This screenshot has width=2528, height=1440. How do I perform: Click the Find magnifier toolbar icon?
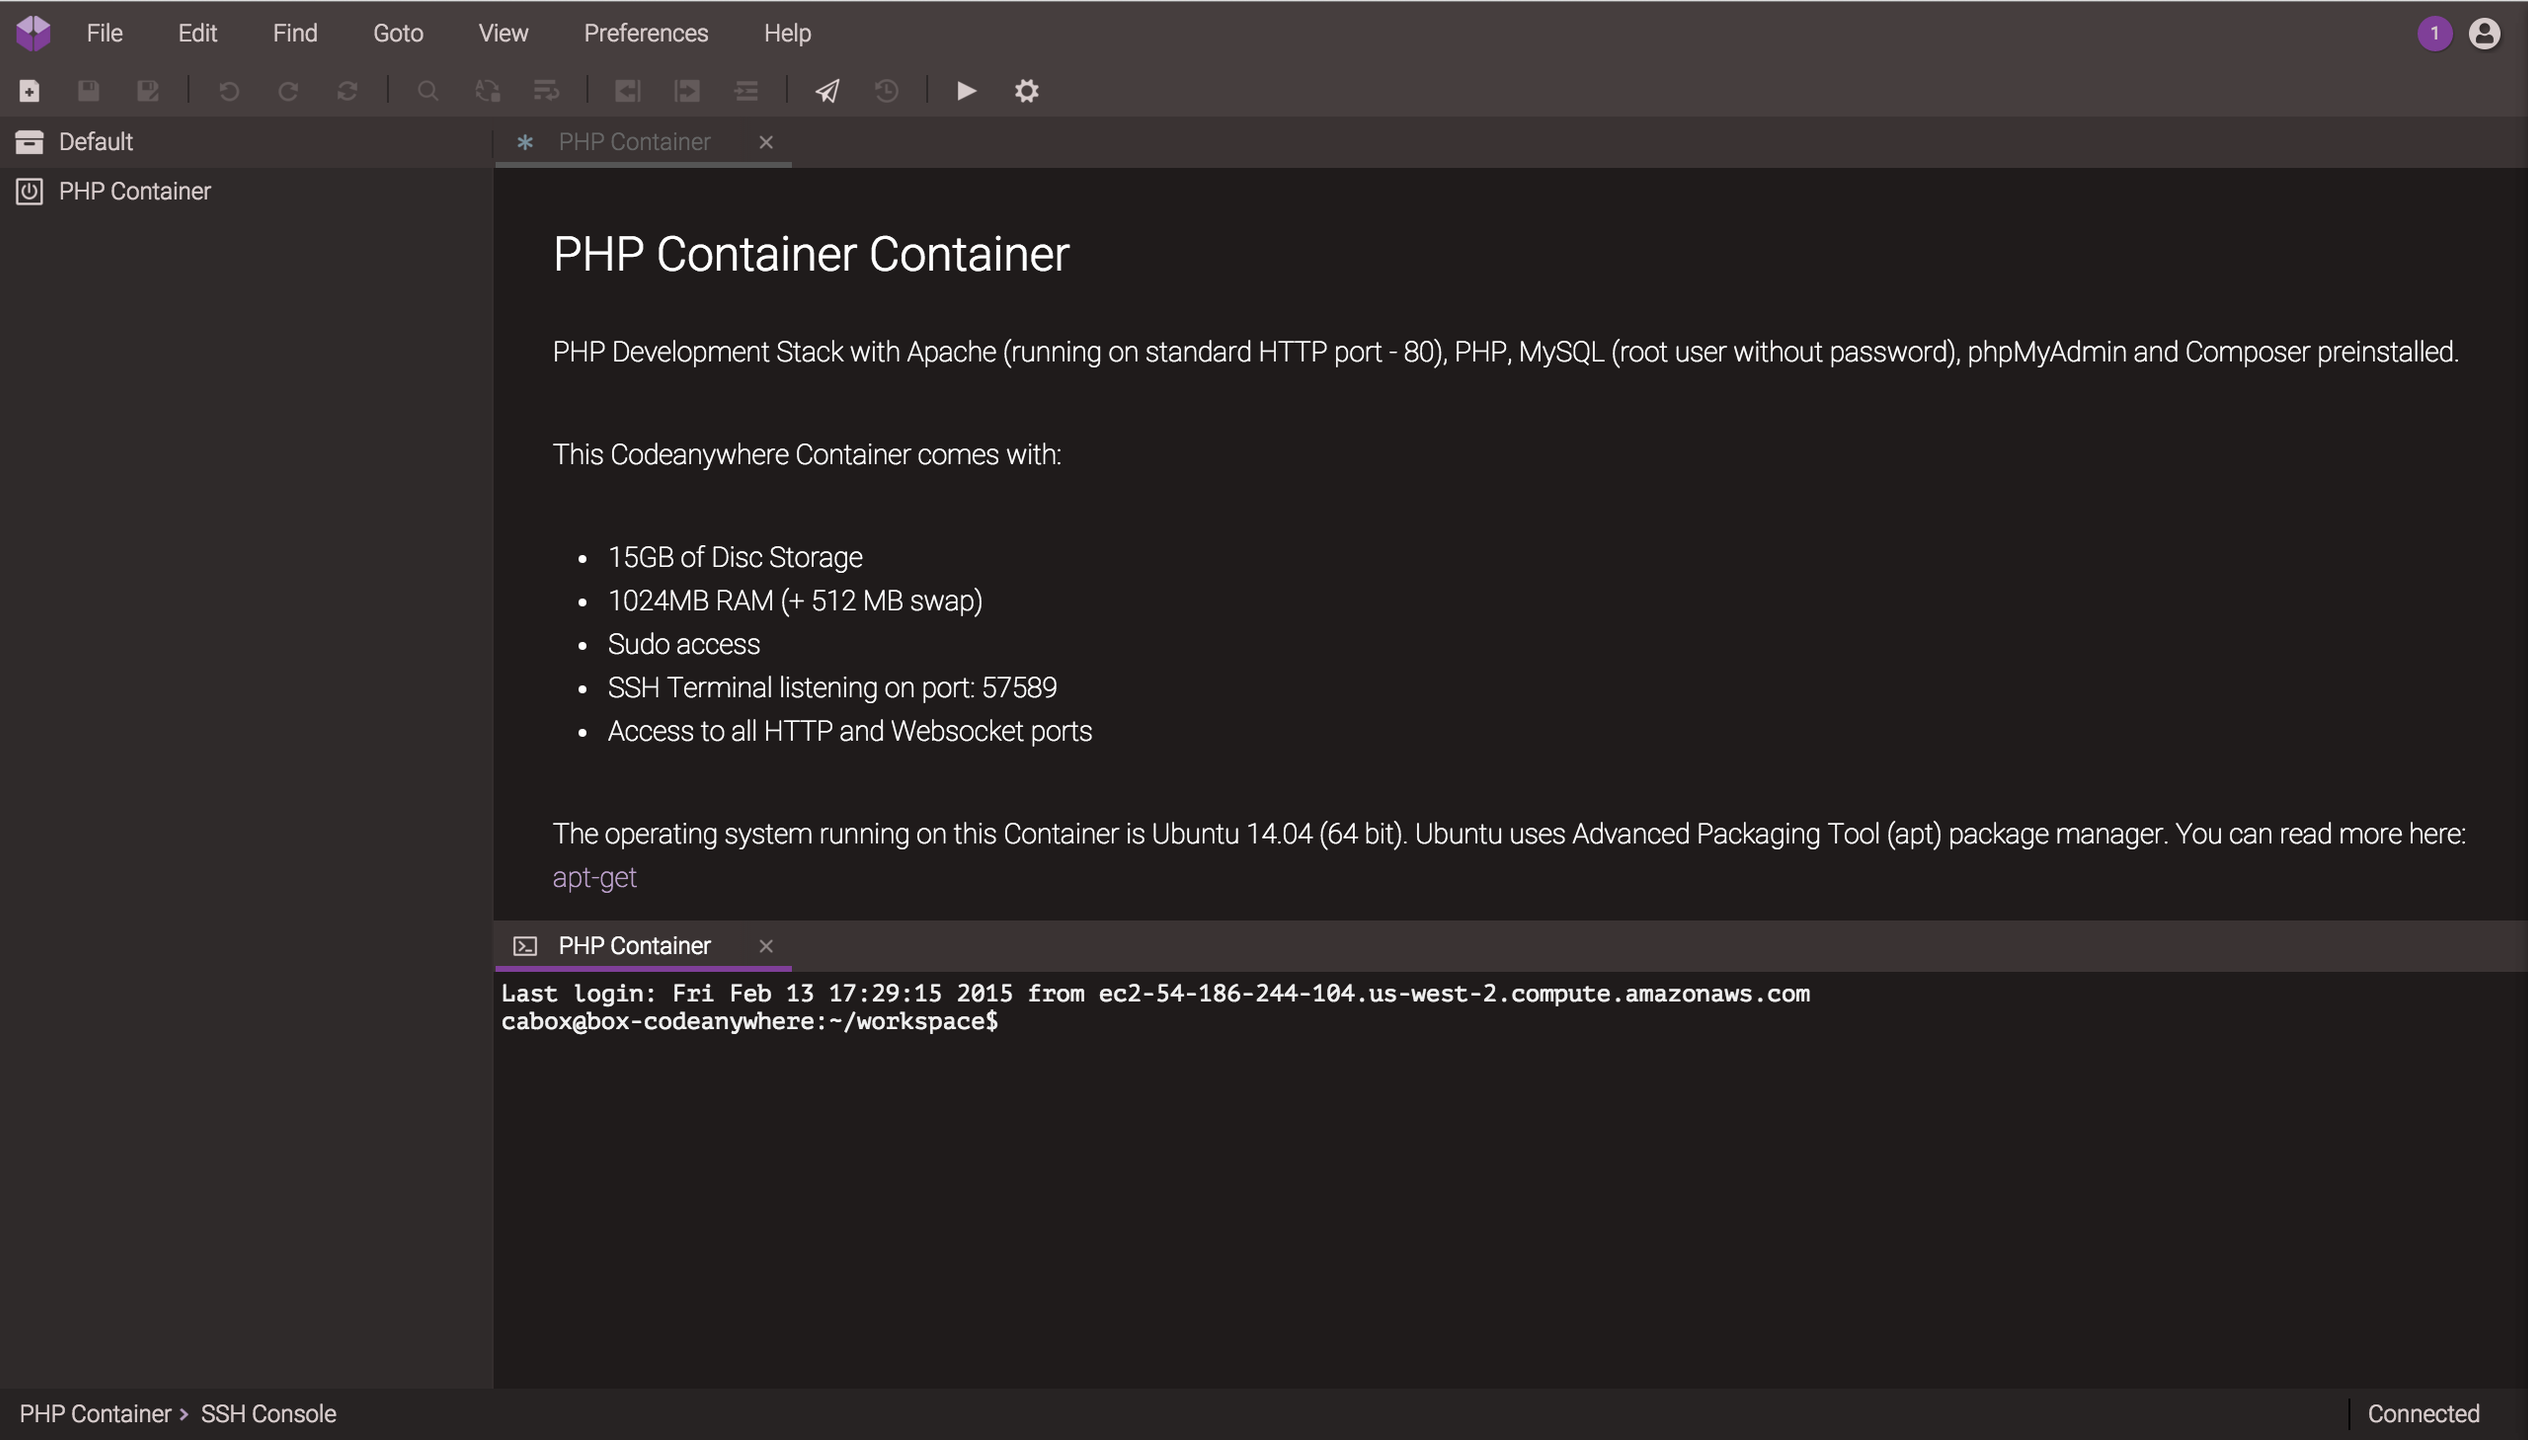(x=427, y=91)
